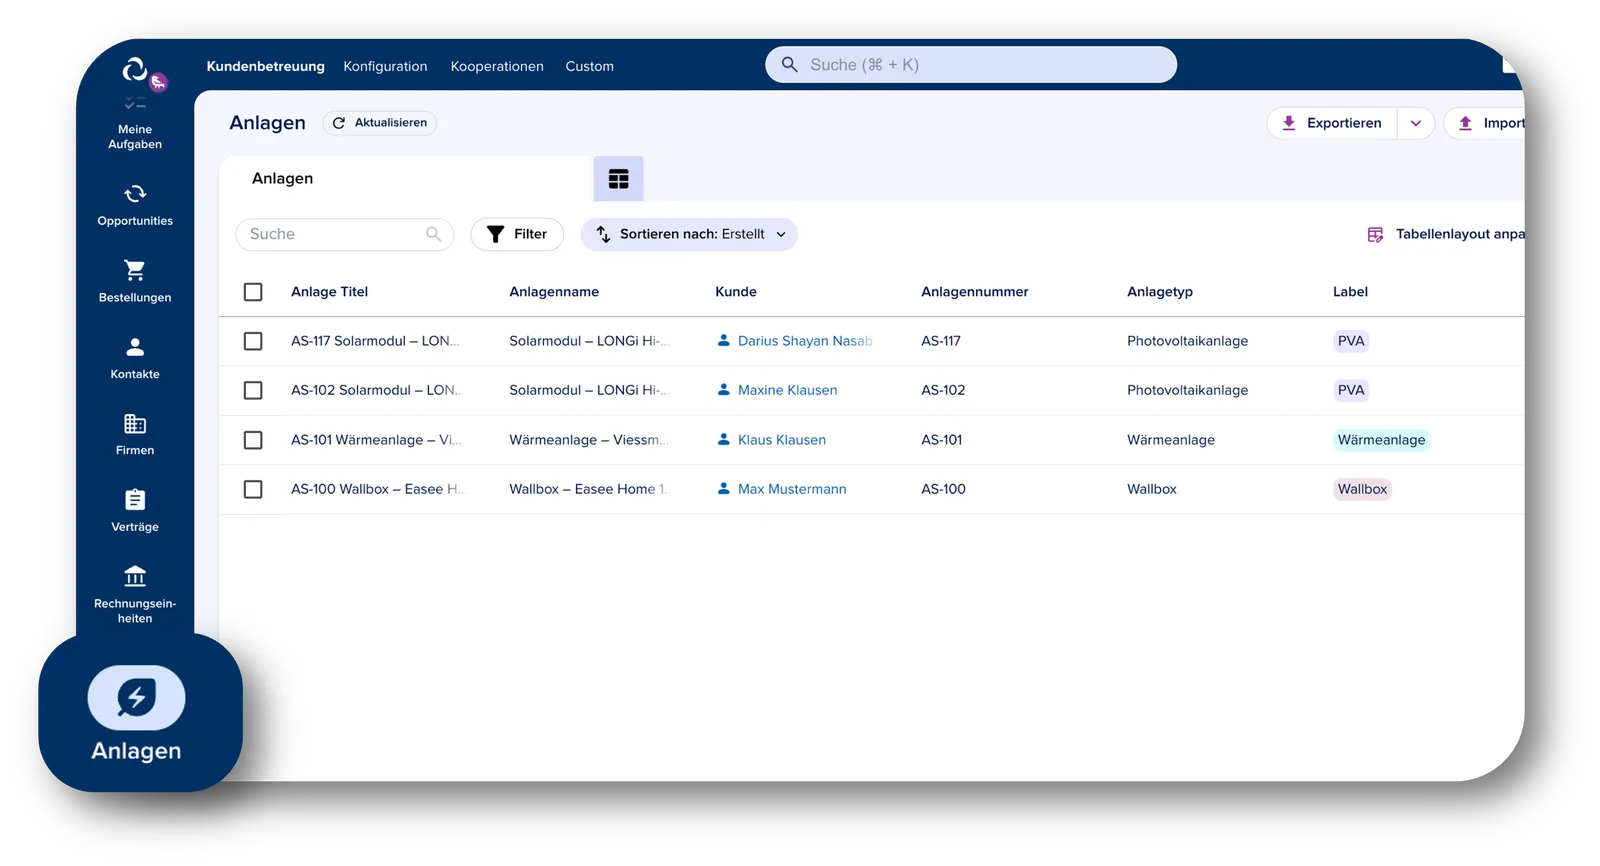Open customer Max Mustermann link
The image size is (1600, 866).
coord(792,489)
